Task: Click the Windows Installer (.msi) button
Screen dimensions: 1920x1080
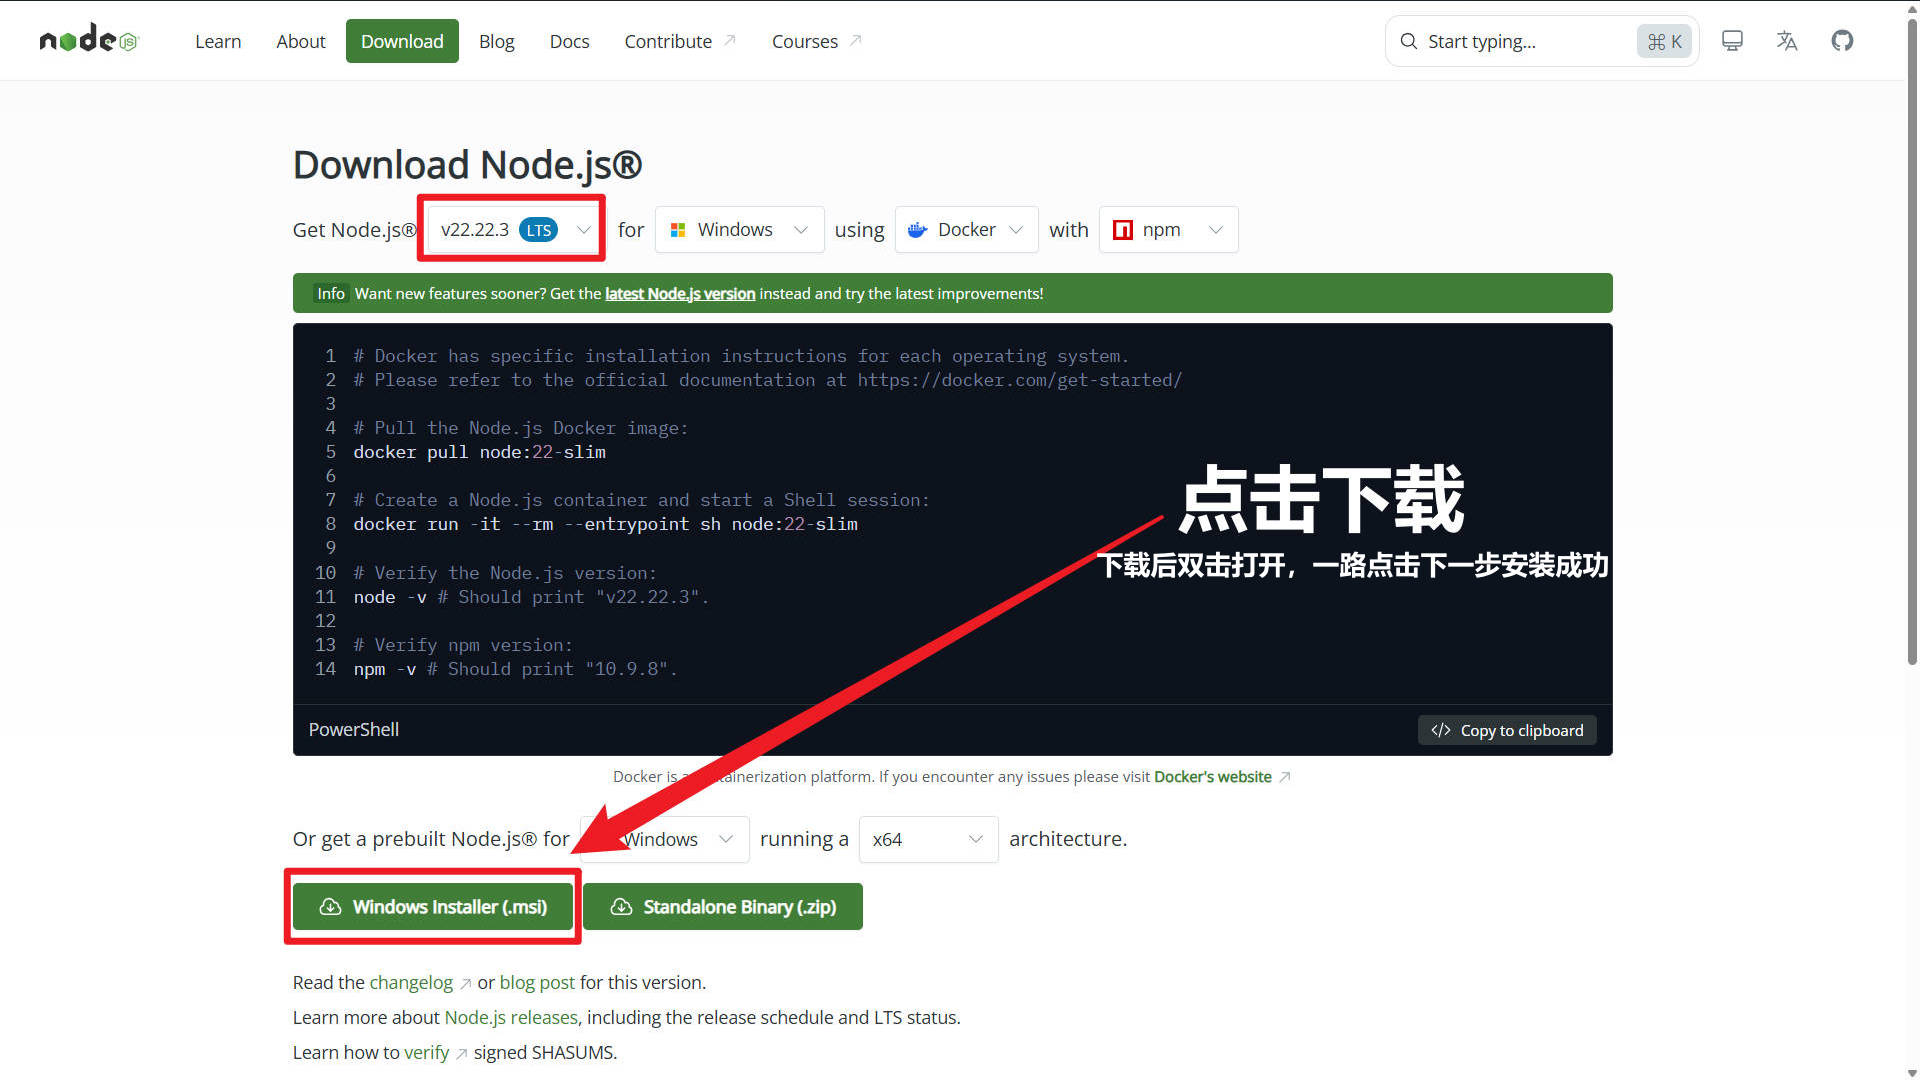Action: point(433,907)
